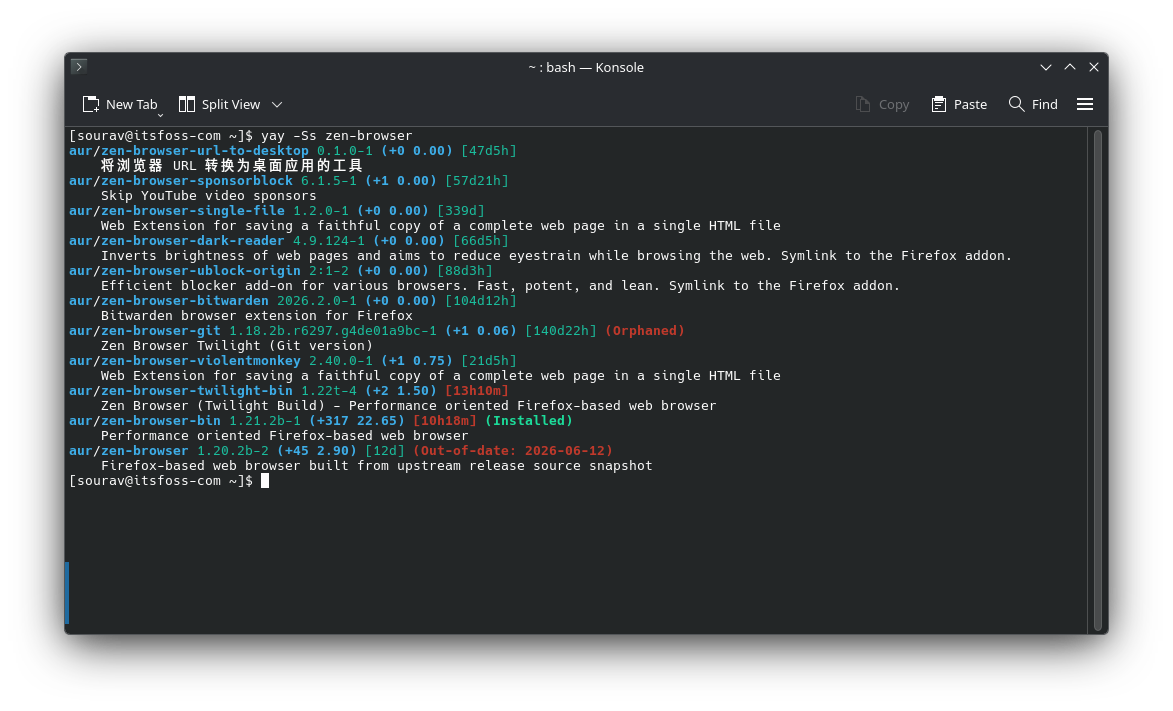Click the '[140d22h]' timestamp
The width and height of the screenshot is (1173, 711).
561,330
